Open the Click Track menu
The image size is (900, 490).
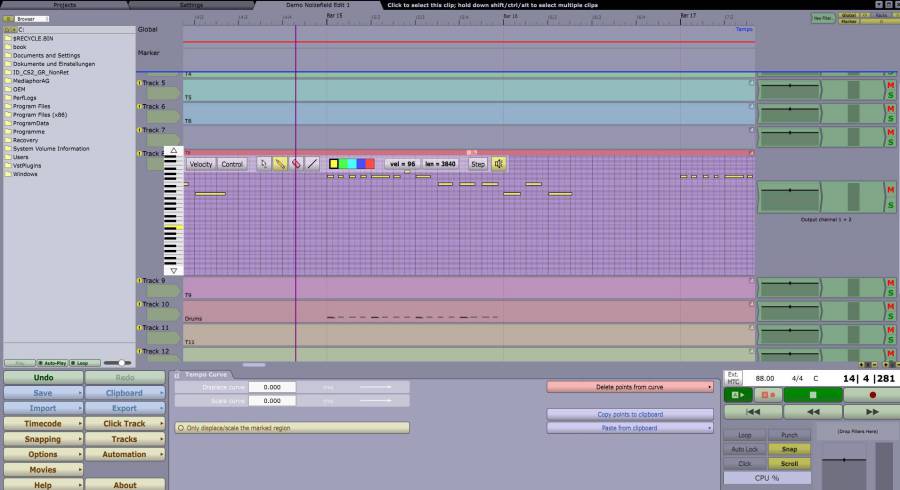pos(125,424)
